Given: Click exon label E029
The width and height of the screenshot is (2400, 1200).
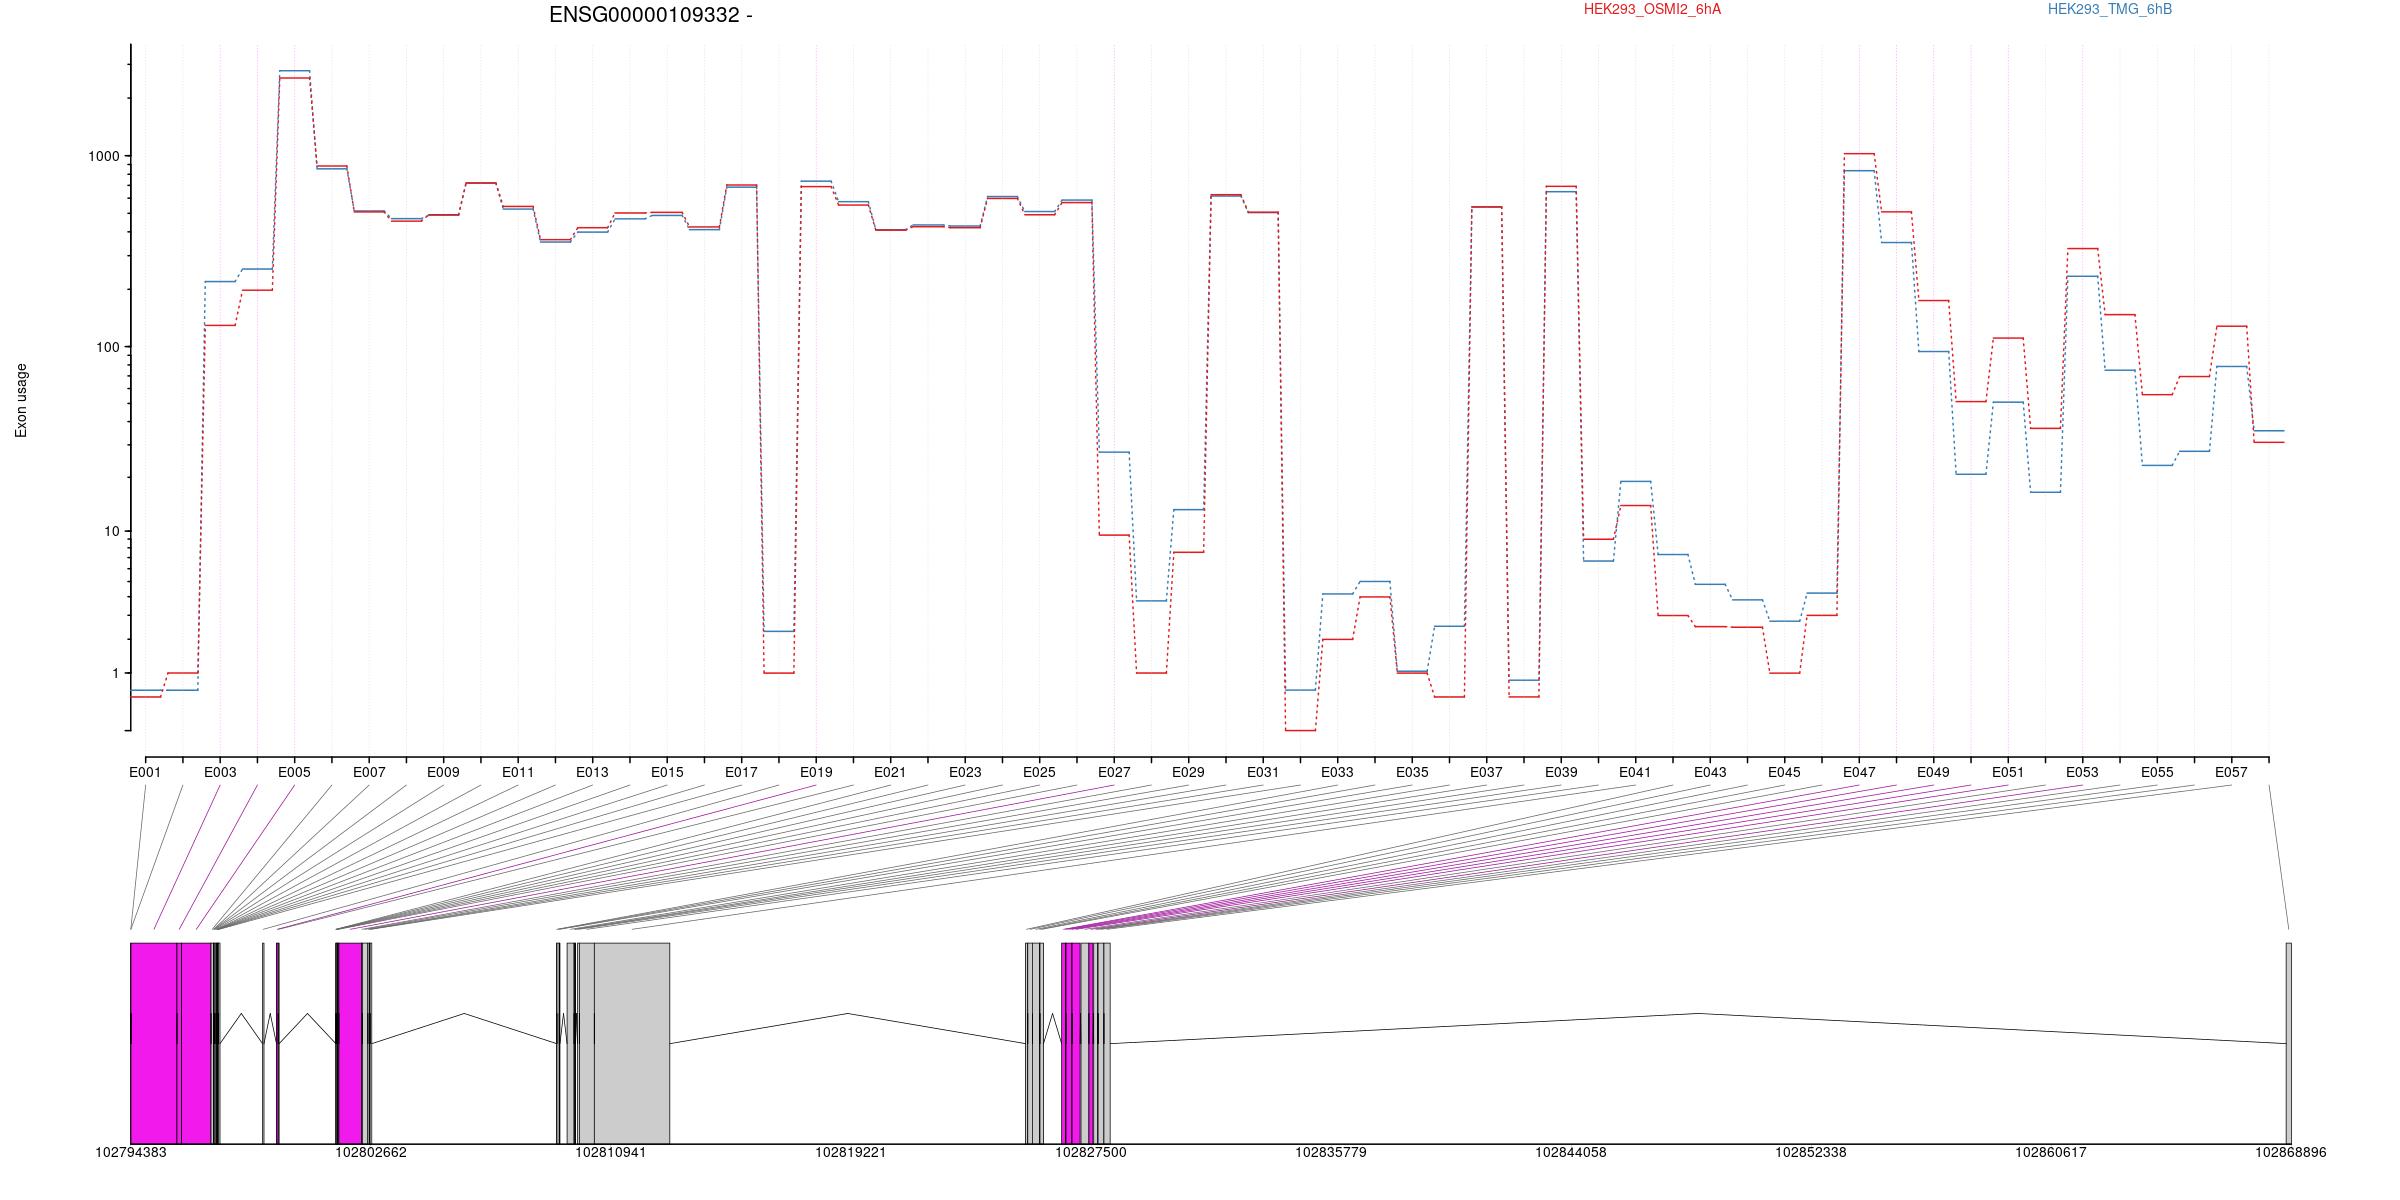Looking at the screenshot, I should pos(1188,772).
